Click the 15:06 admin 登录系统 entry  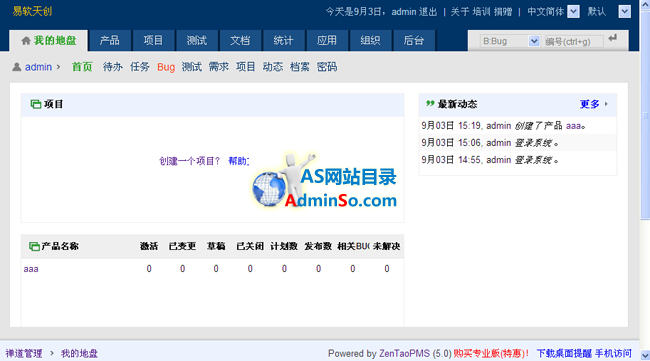pyautogui.click(x=517, y=143)
